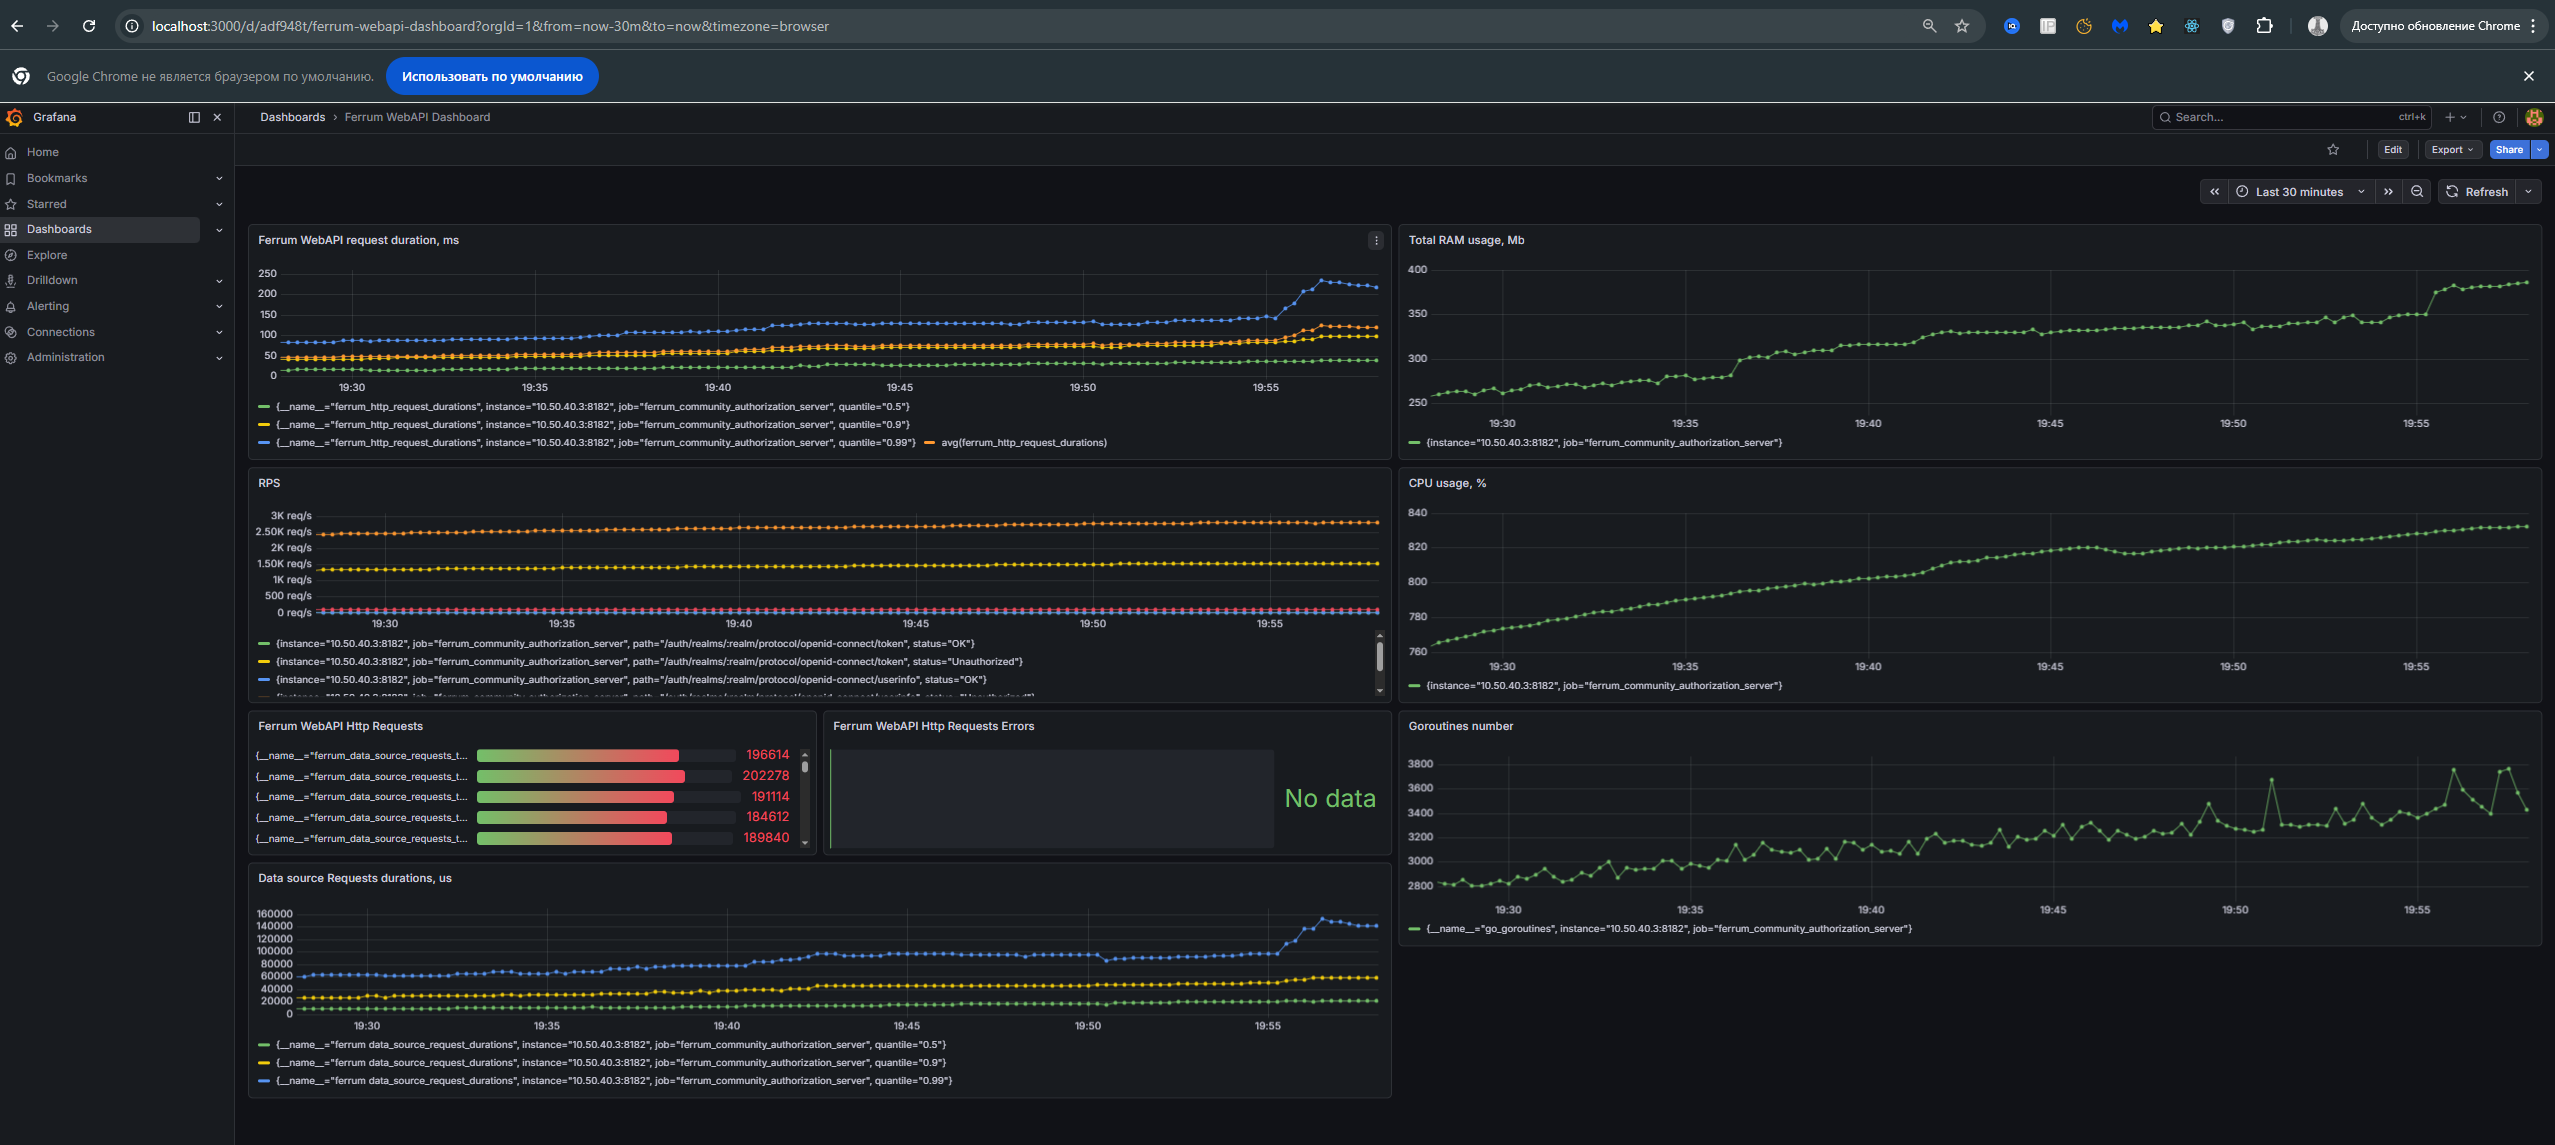
Task: Click the Grafana logo
Action: 15,117
